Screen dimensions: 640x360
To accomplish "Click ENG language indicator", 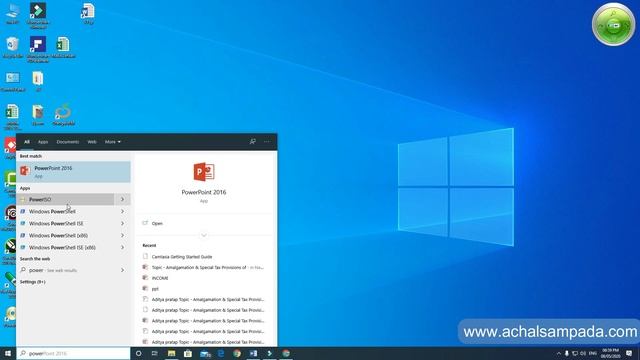I will point(593,353).
